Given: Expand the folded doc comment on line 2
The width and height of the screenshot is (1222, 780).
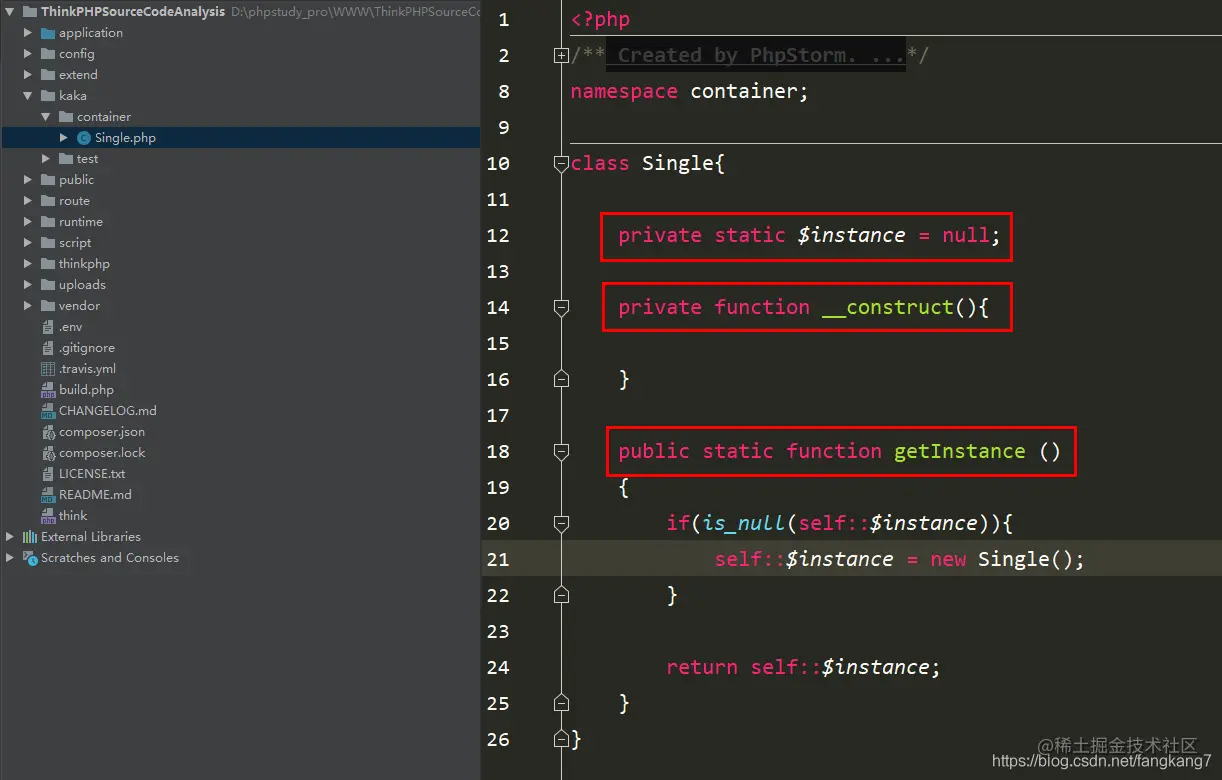Looking at the screenshot, I should (561, 56).
